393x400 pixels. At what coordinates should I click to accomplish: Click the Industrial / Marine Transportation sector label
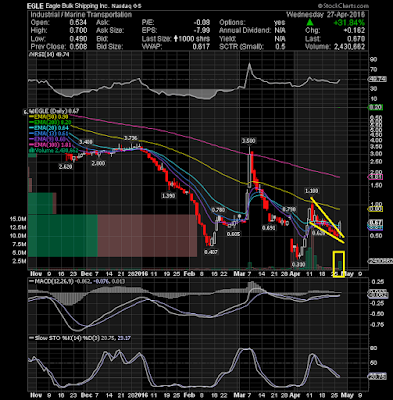pos(81,14)
